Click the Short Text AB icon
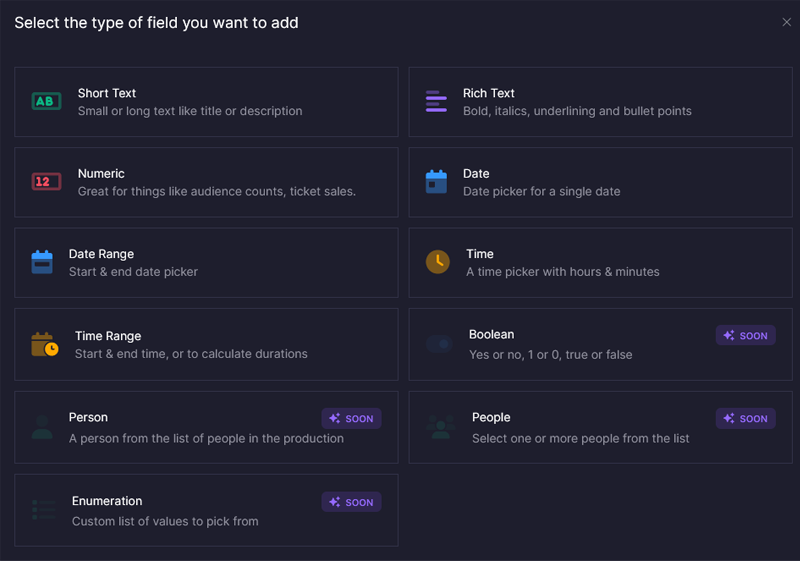 [x=46, y=101]
